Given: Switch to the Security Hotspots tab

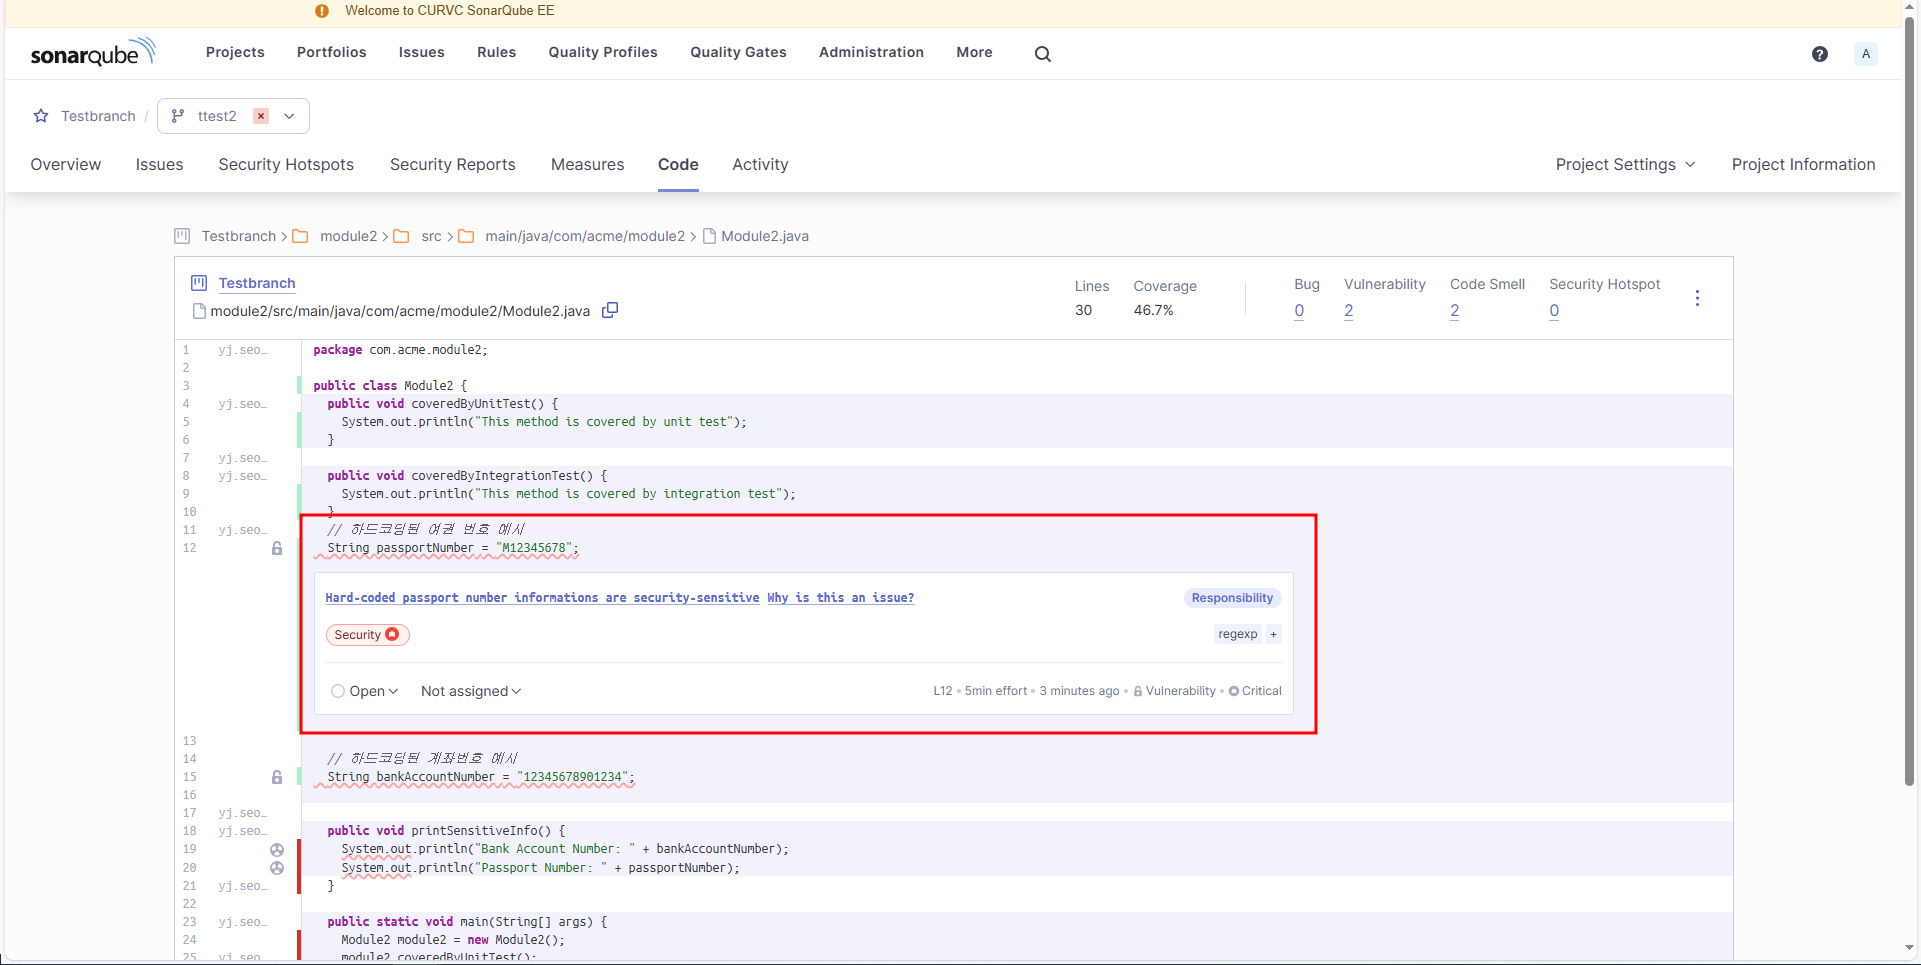Looking at the screenshot, I should click(x=286, y=164).
